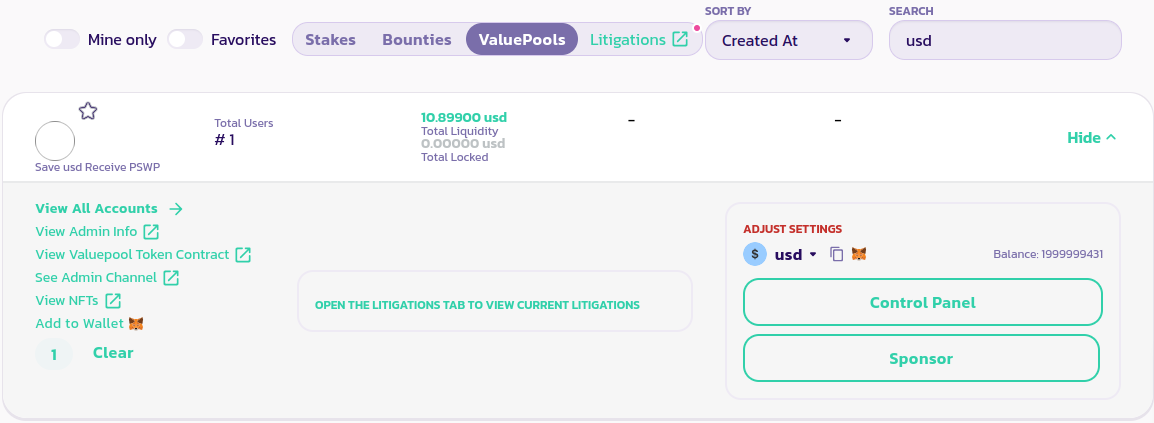Image resolution: width=1154 pixels, height=423 pixels.
Task: Click external link icon beside View Admin Info
Action: pyautogui.click(x=151, y=232)
